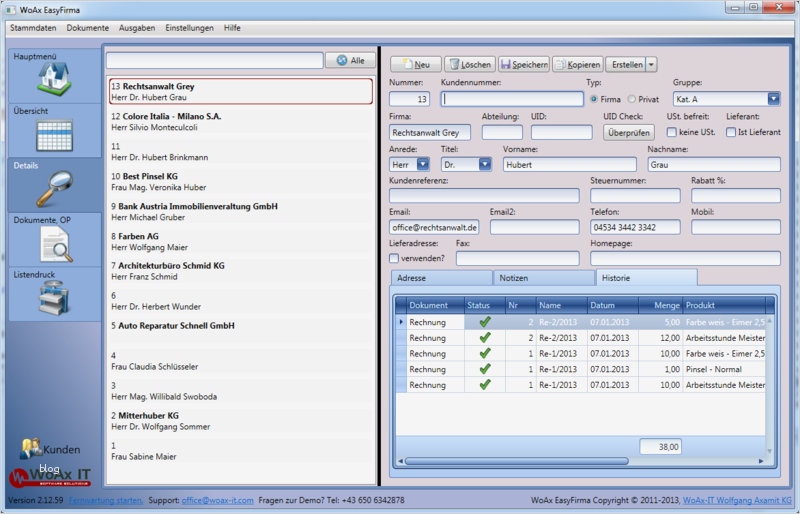Viewport: 800px width, 514px height.
Task: Click the Pinsel - Normal product cell
Action: 724,369
